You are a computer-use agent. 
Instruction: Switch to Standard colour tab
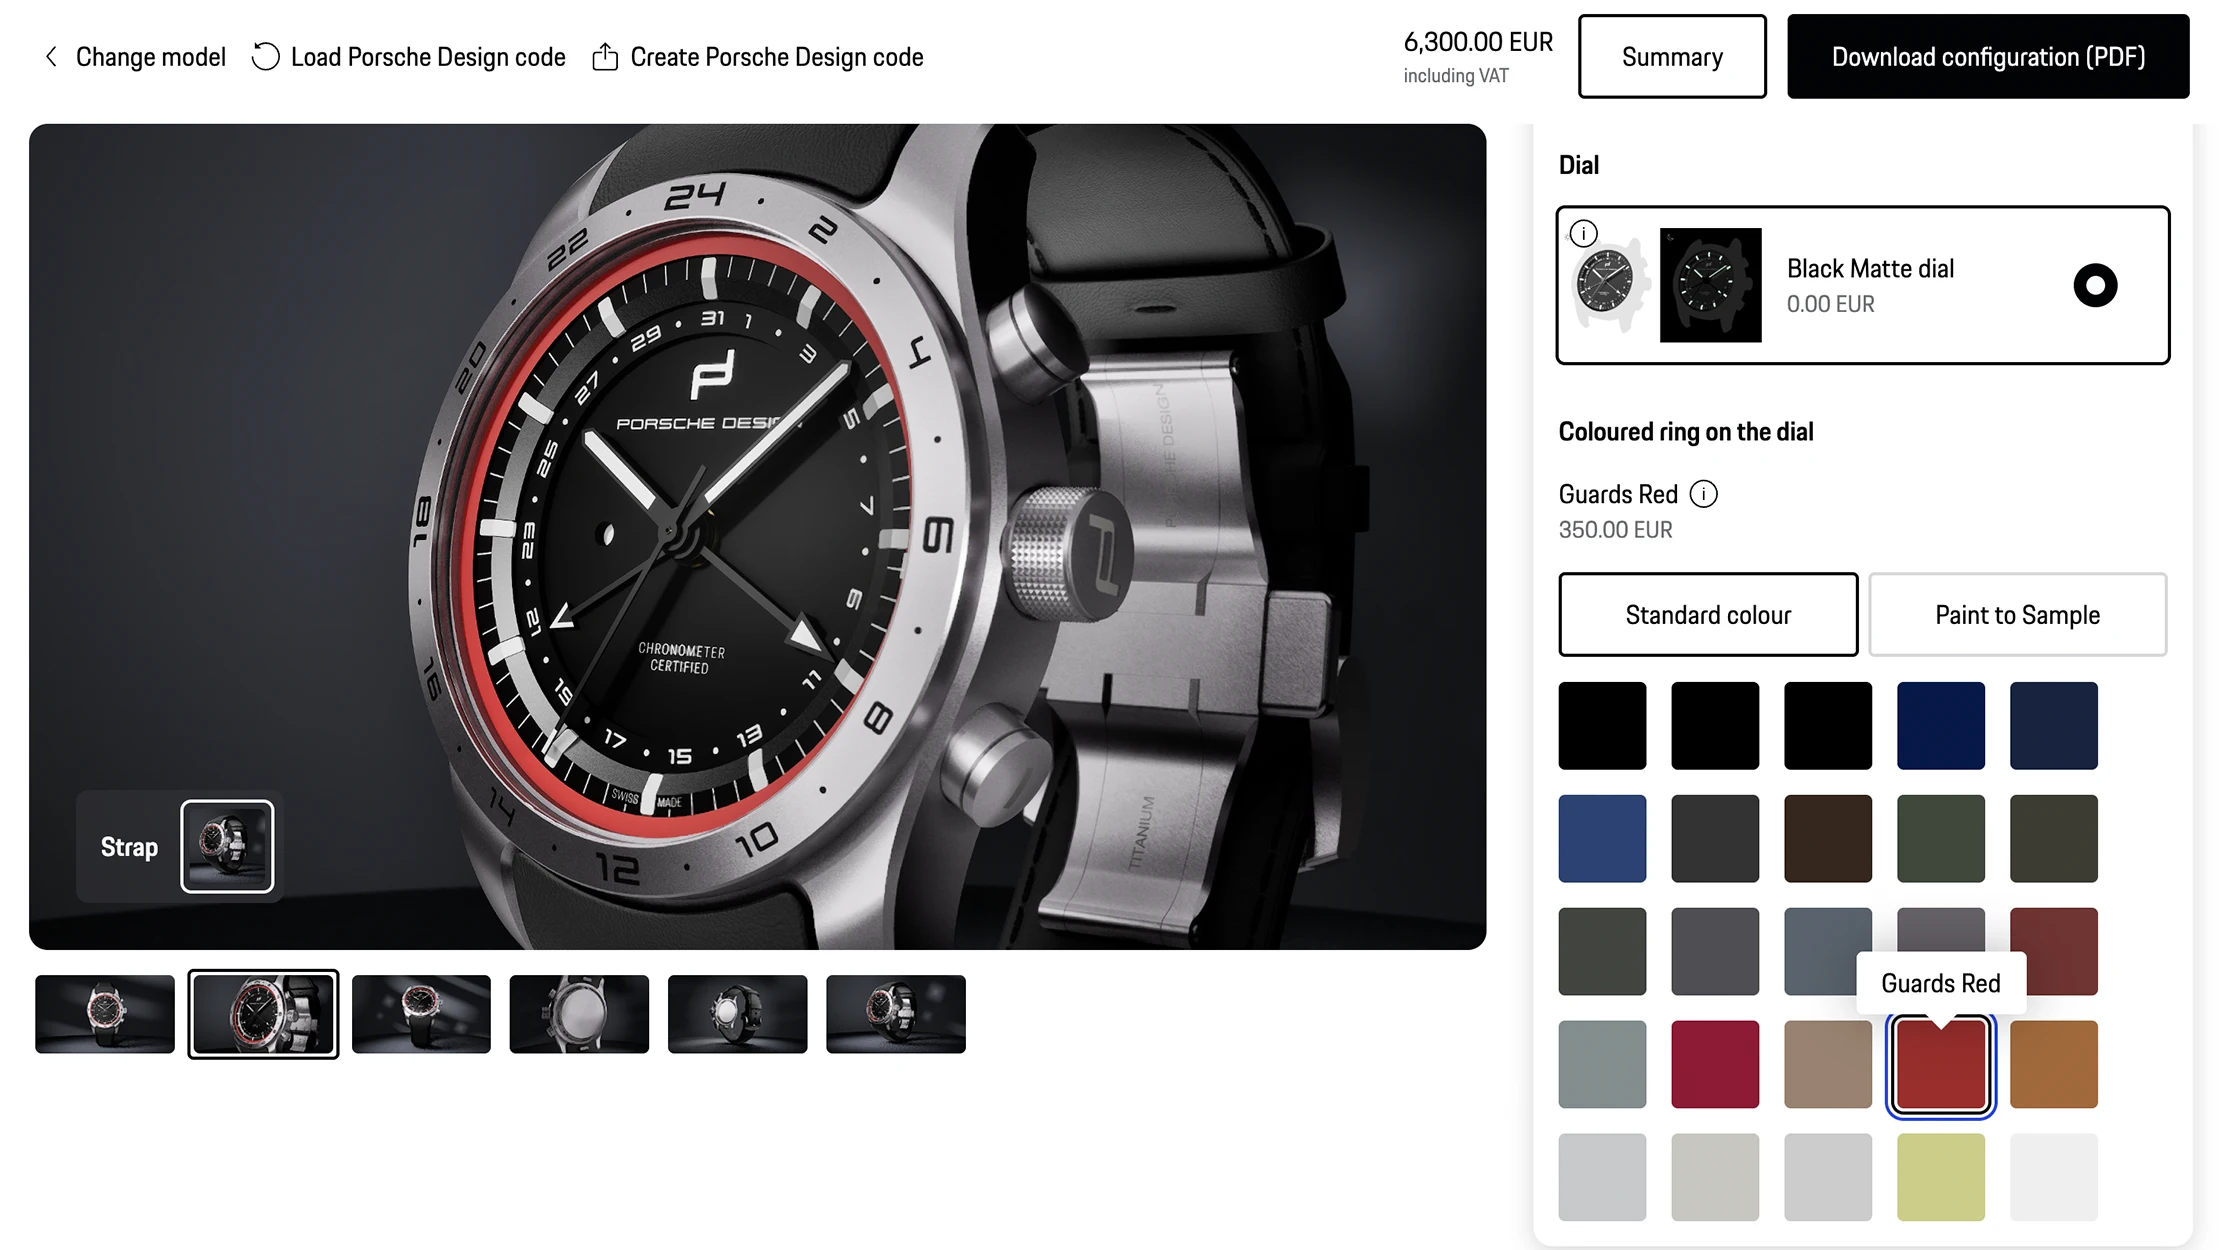(1707, 615)
